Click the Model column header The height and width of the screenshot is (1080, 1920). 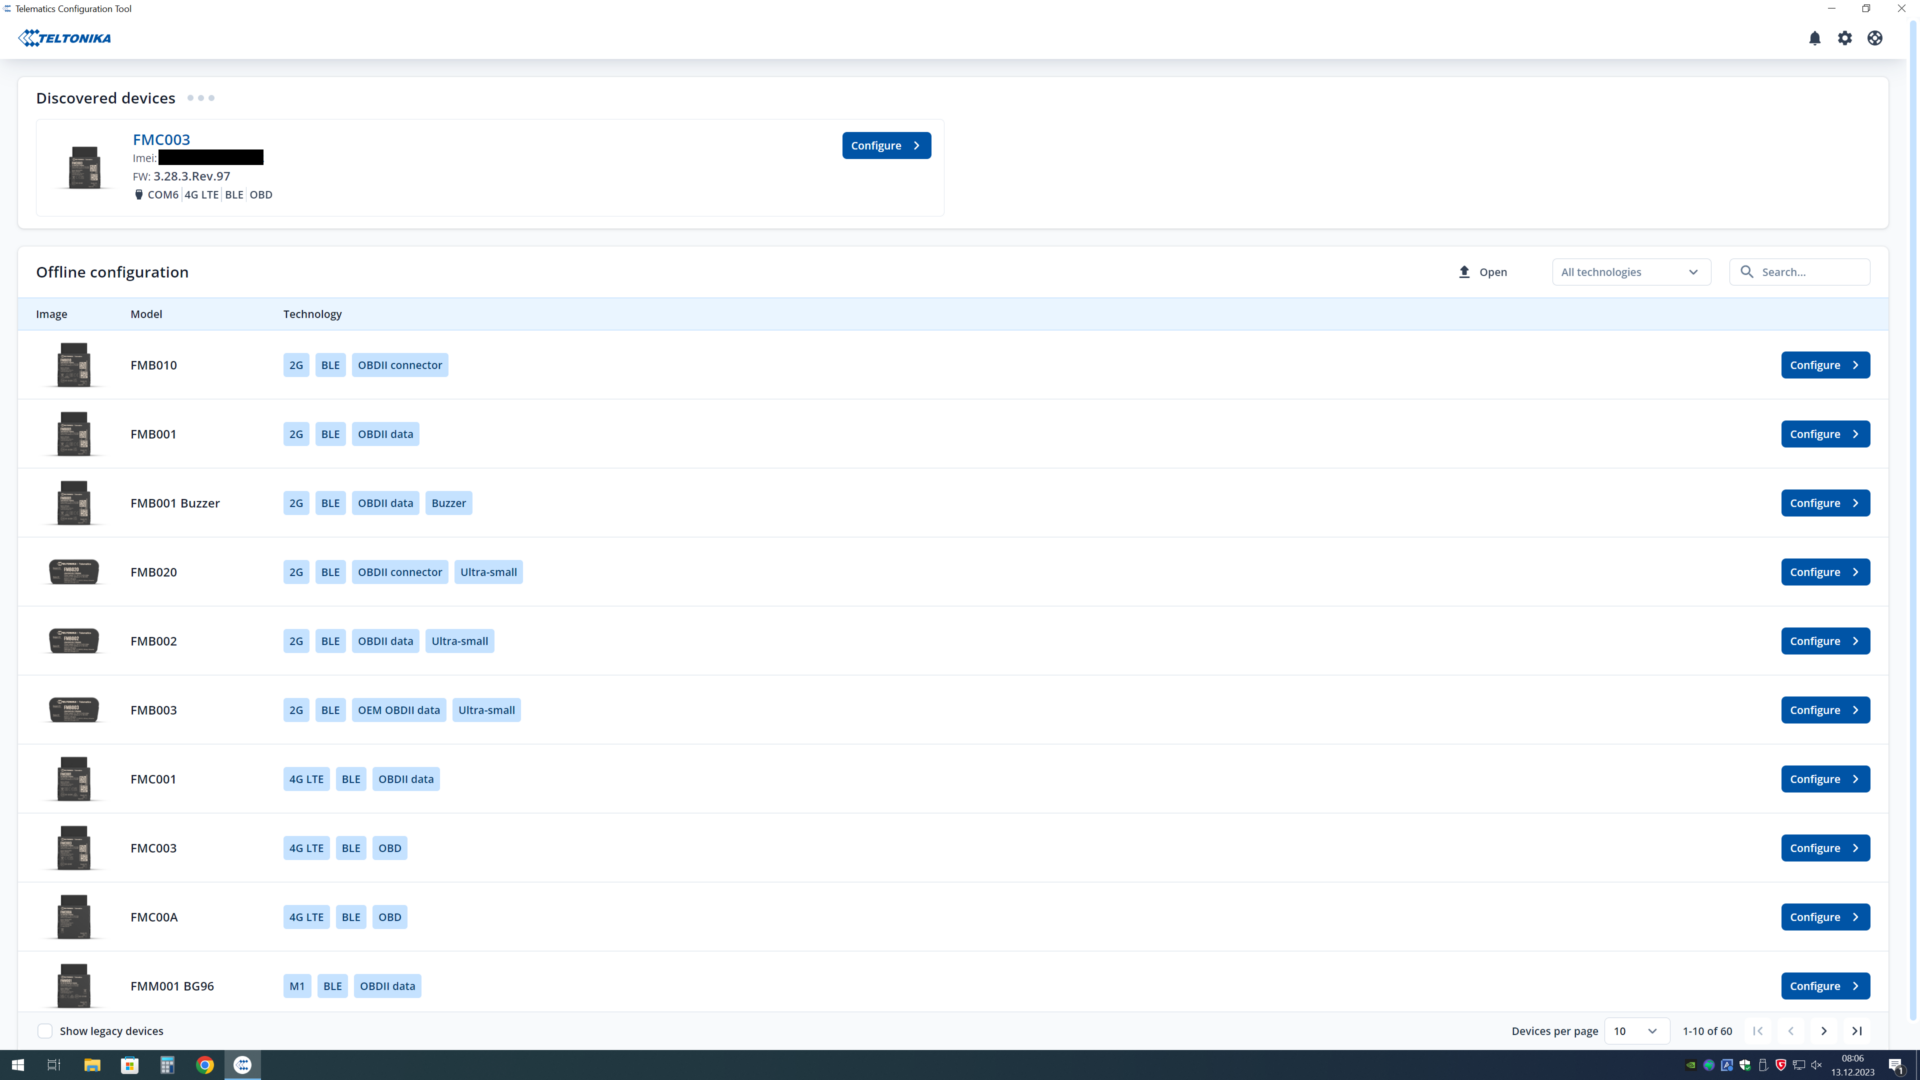[146, 314]
